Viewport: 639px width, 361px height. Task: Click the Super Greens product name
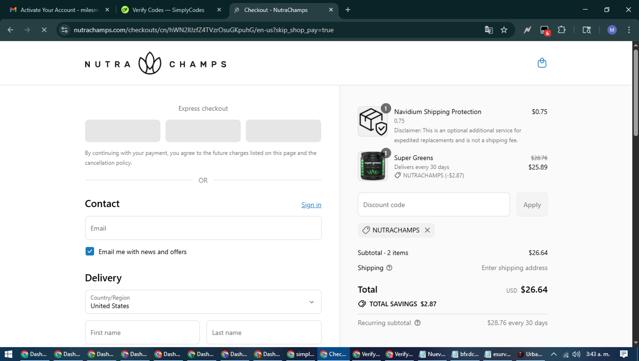point(413,158)
